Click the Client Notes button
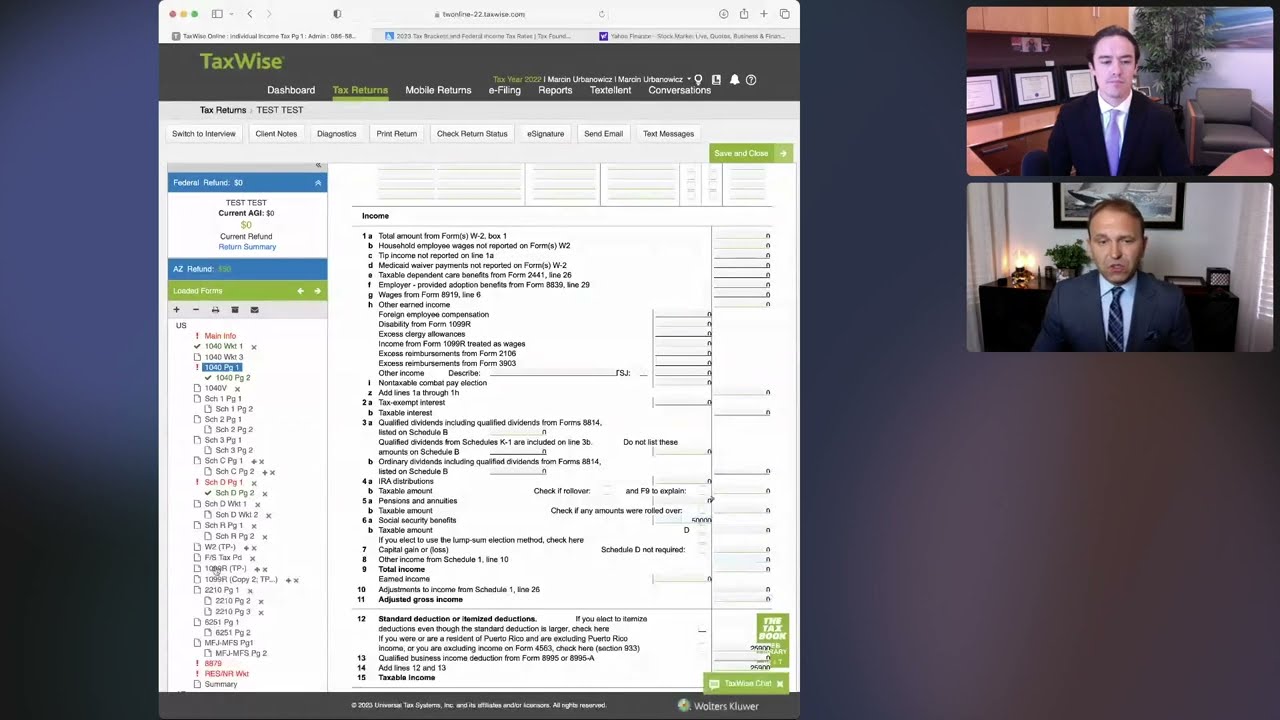This screenshot has width=1280, height=720. point(276,134)
